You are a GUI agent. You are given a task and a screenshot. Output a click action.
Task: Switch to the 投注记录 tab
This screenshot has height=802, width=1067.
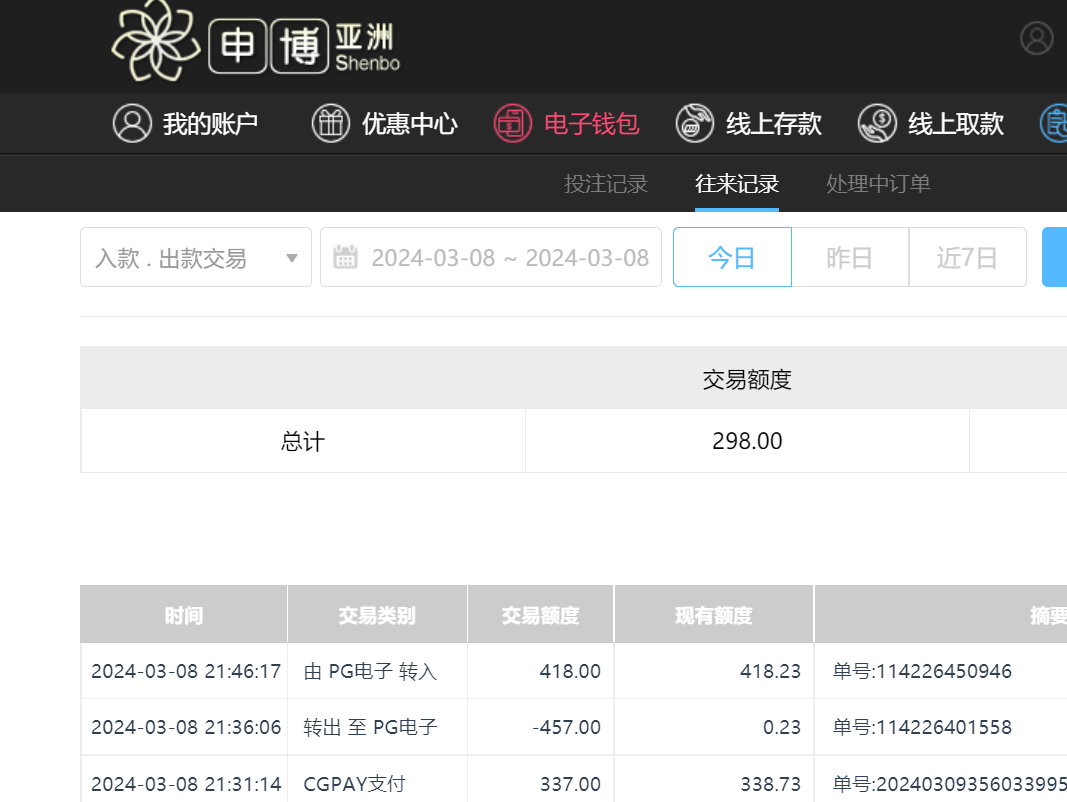[606, 184]
